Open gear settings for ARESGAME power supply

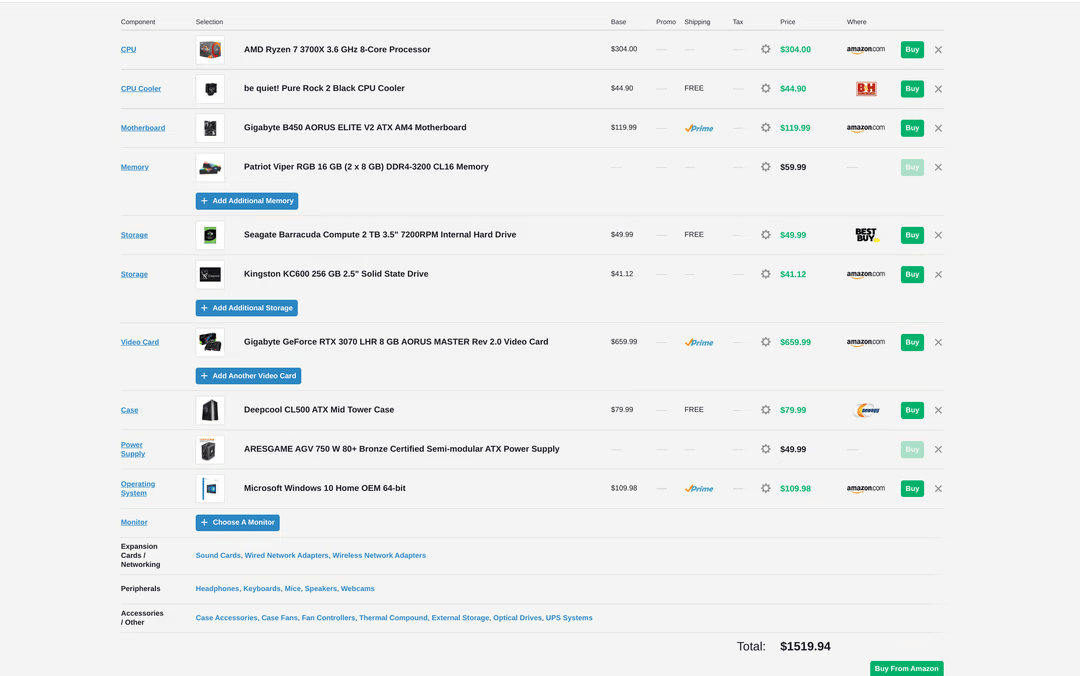765,449
